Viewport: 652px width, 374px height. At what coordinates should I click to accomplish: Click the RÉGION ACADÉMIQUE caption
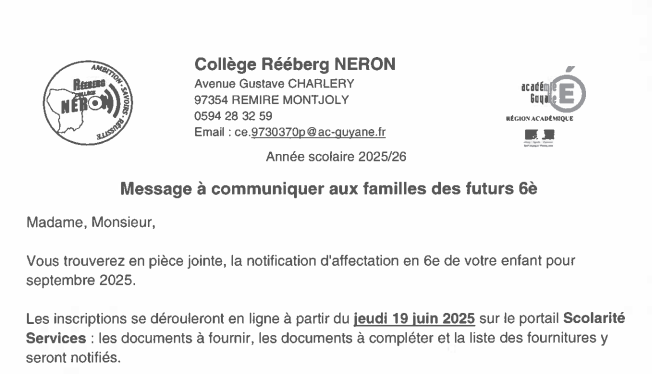[539, 119]
